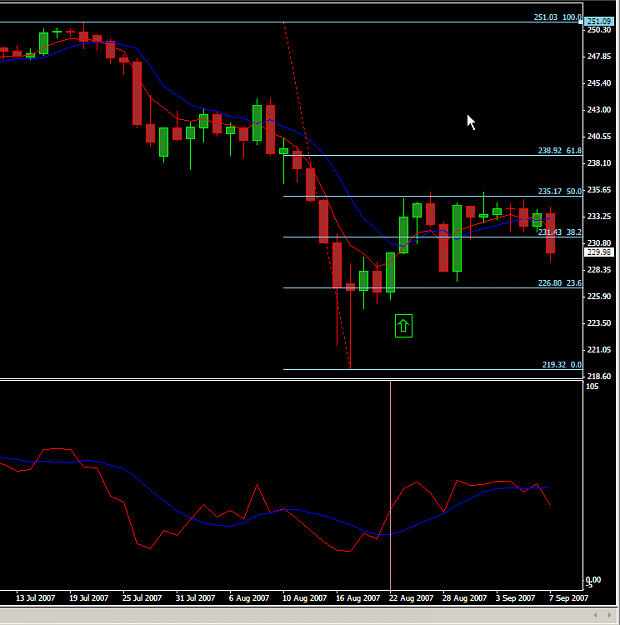The image size is (620, 625).
Task: Click the Fibonacci label 235.17 50.0
Action: [559, 191]
